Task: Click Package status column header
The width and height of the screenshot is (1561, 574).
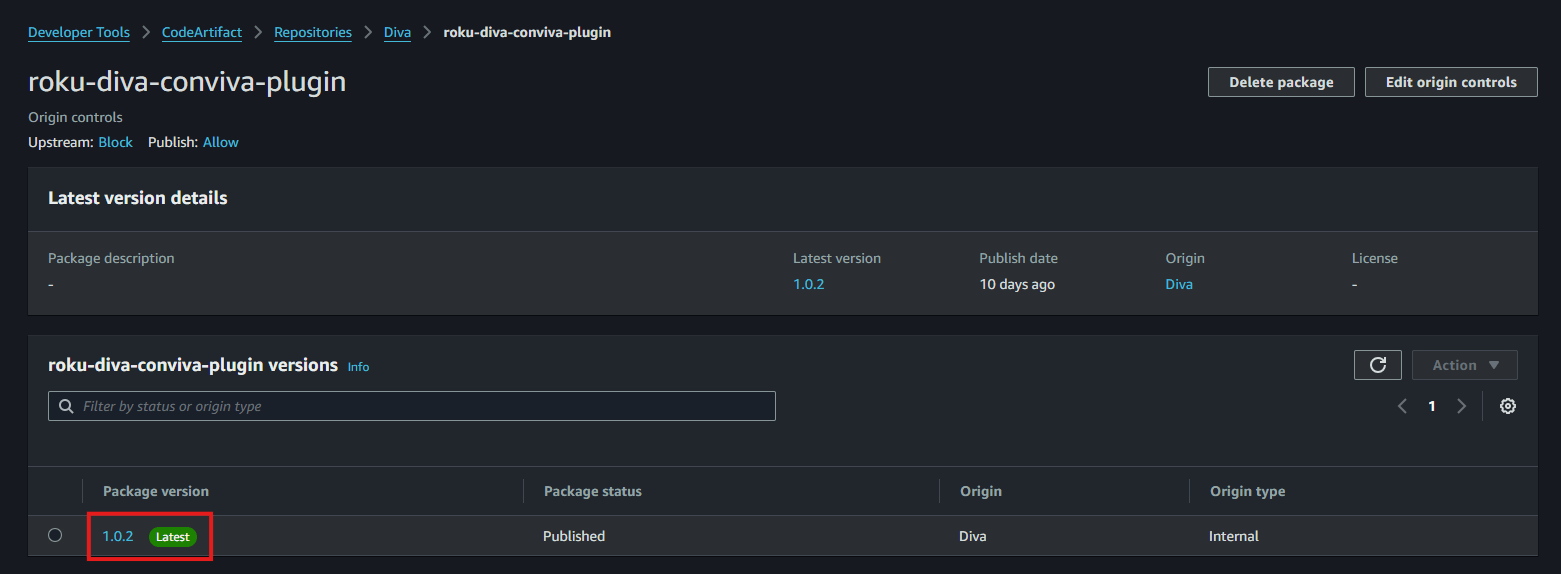Action: pos(593,491)
